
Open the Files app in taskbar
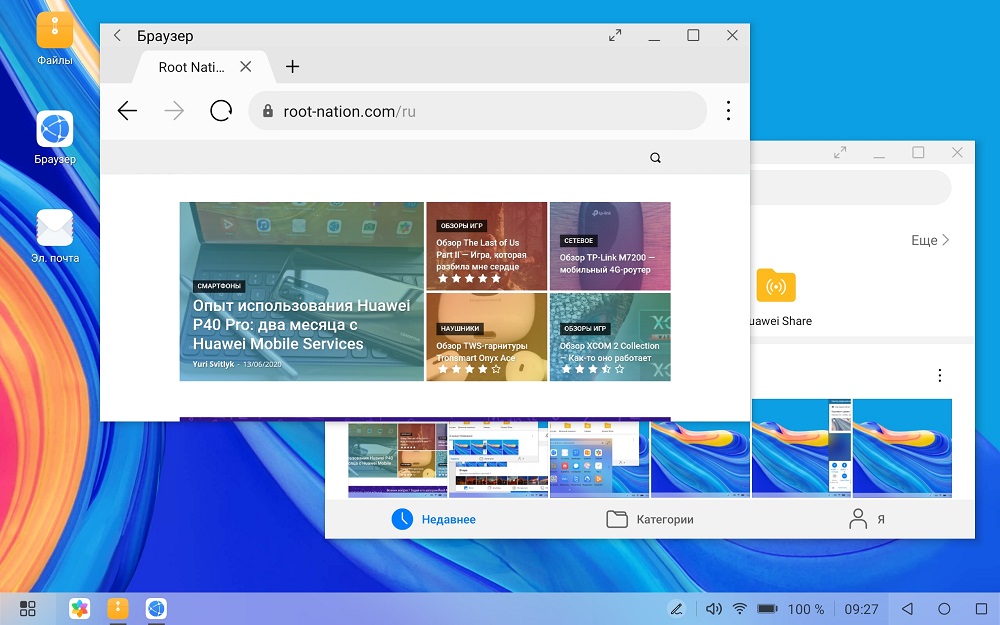click(117, 608)
